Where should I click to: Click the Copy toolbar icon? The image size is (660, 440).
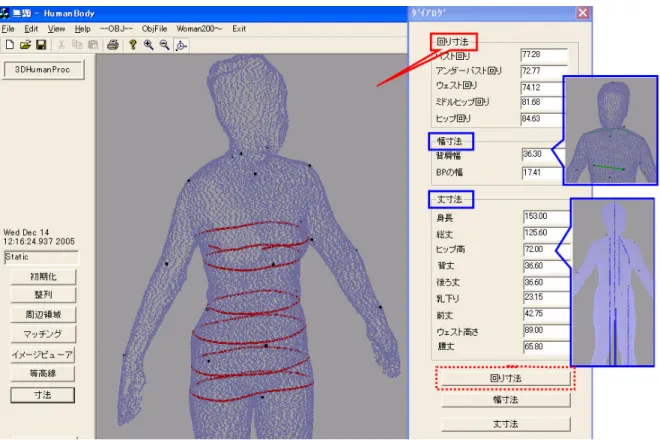coord(77,45)
